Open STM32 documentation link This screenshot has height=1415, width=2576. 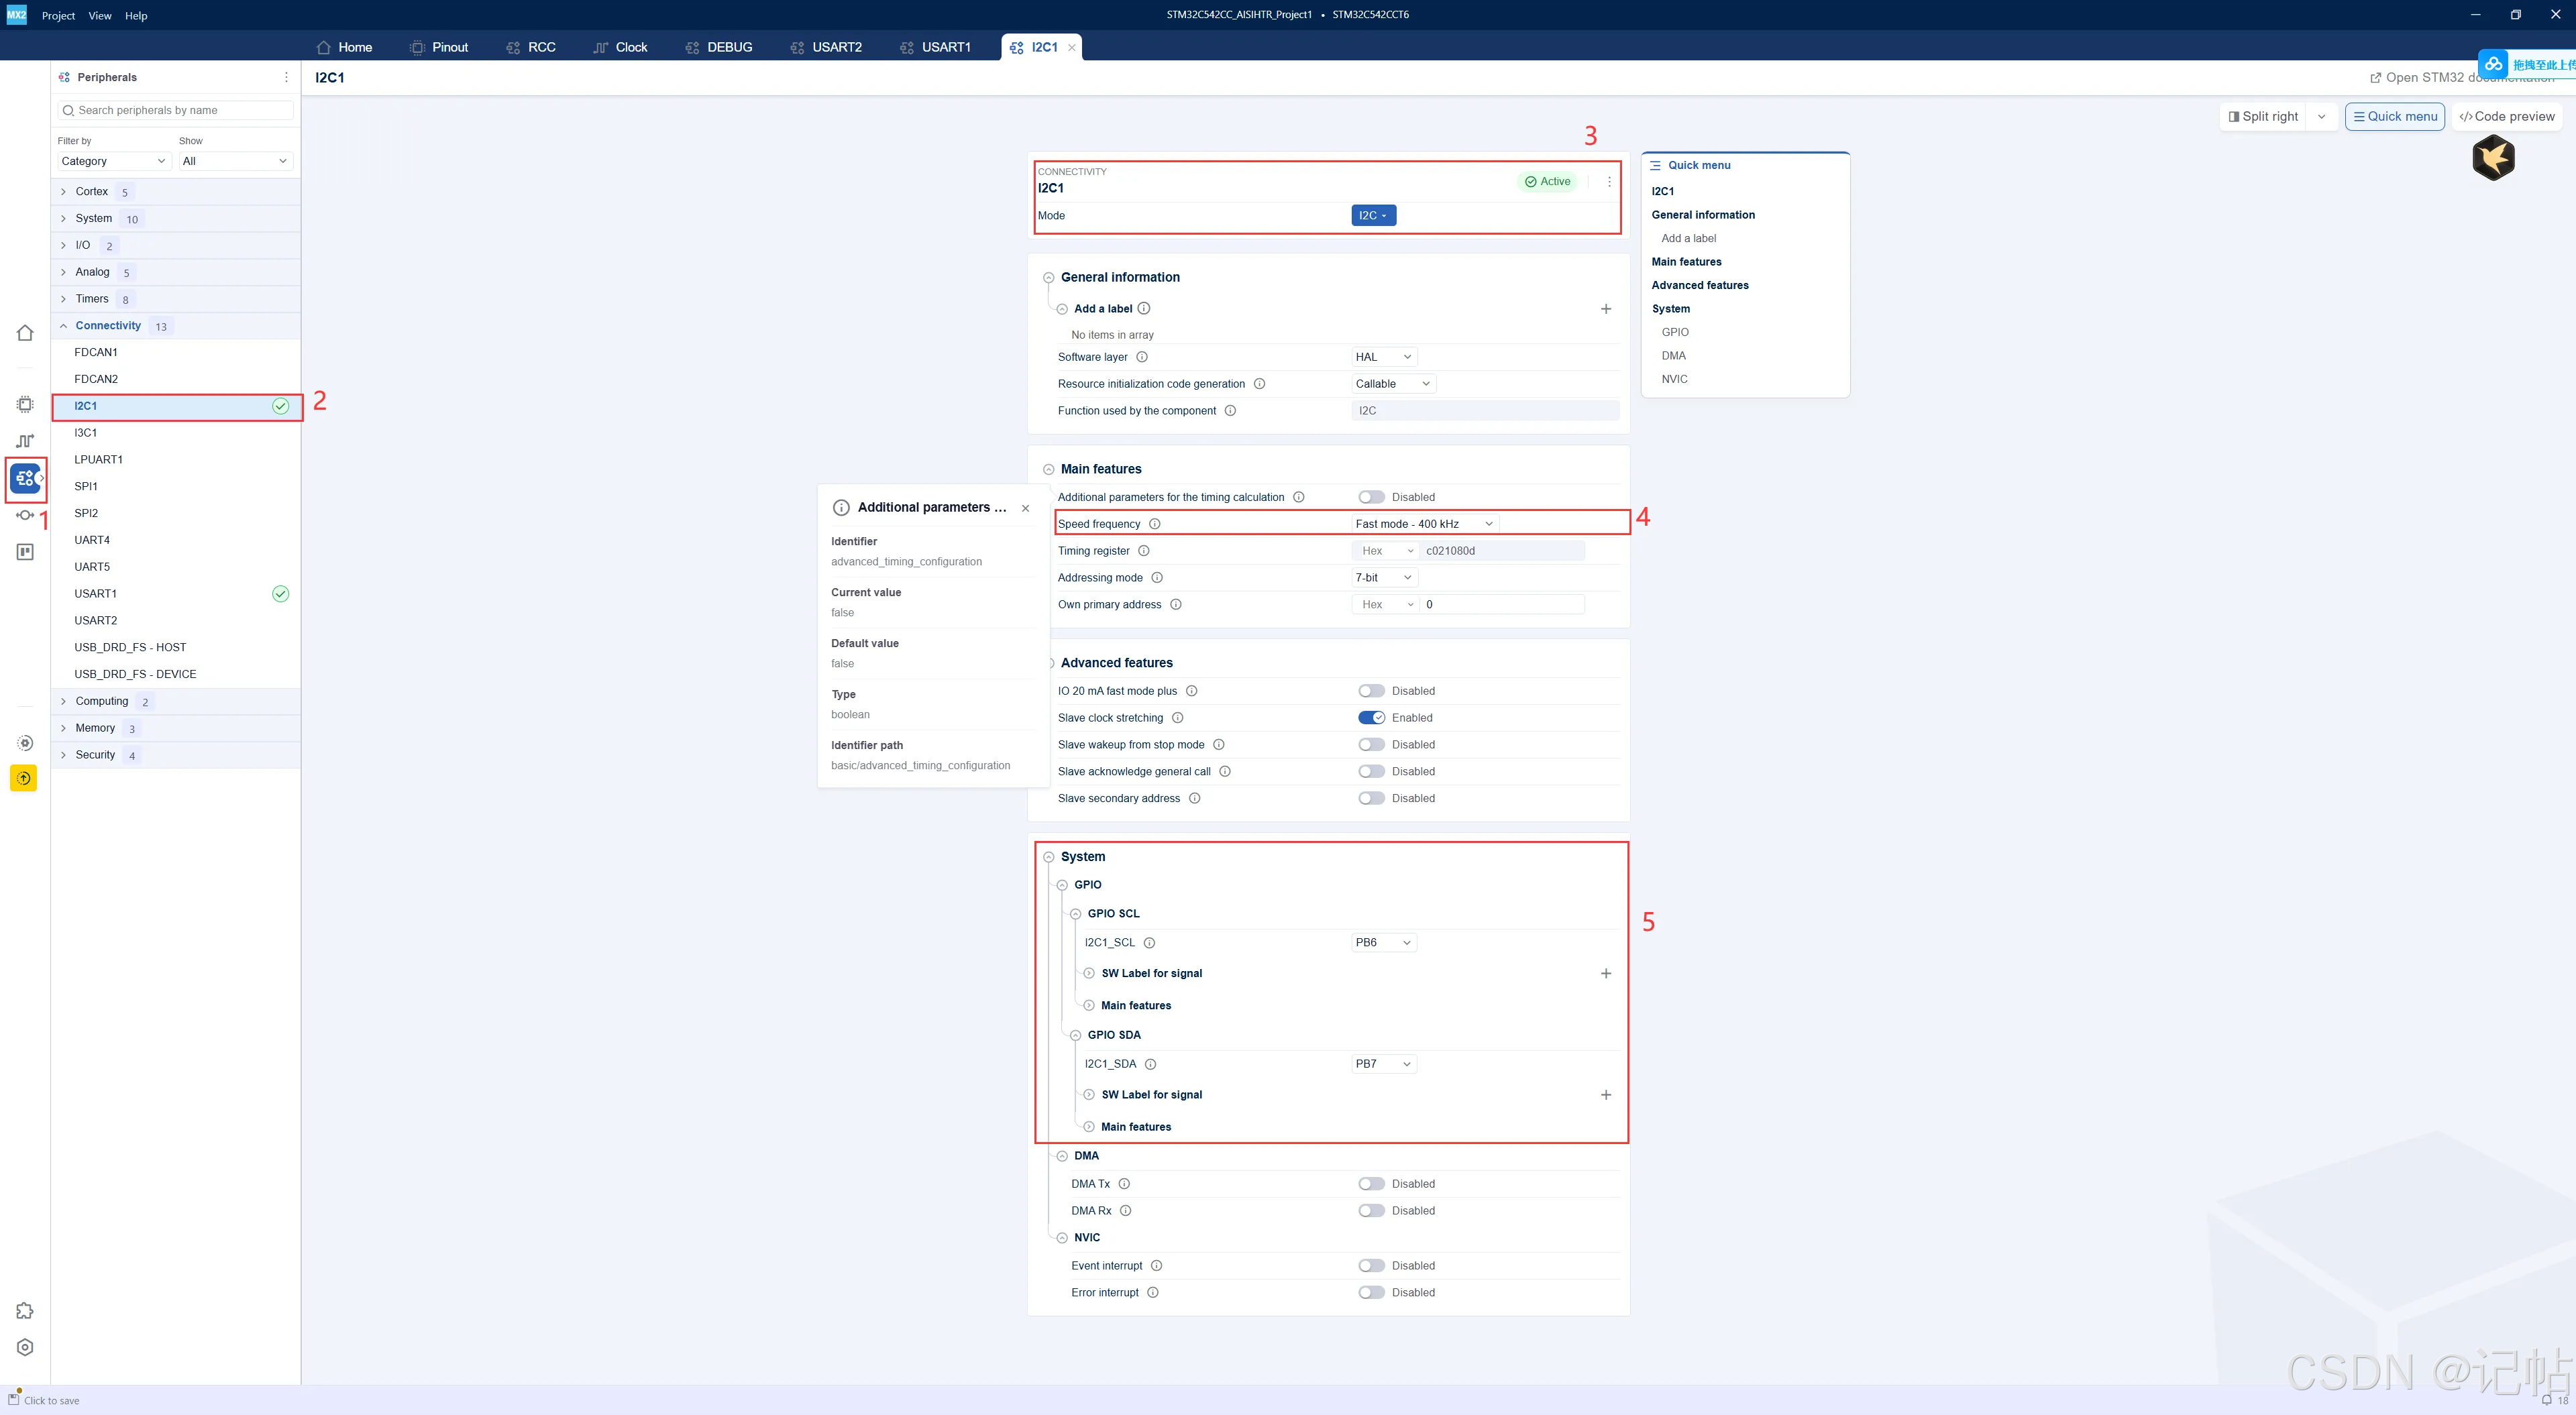click(x=2462, y=78)
